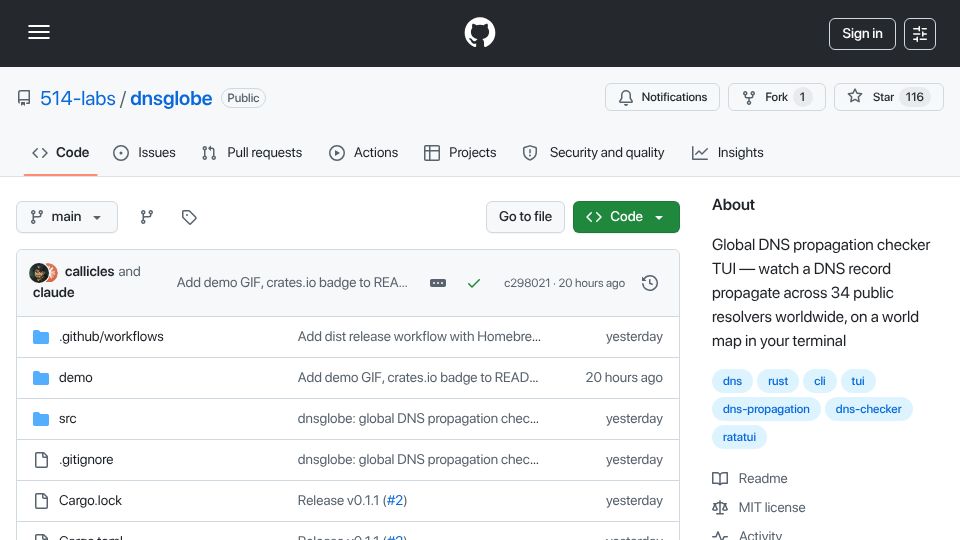The width and height of the screenshot is (960, 540).
Task: Click the file icon beside Cargo.lock
Action: [x=41, y=501]
